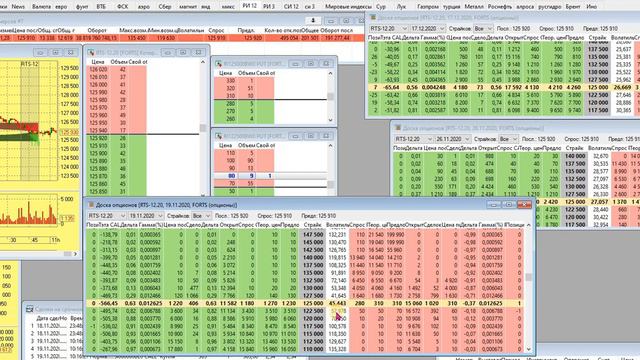The height and width of the screenshot is (360, 640).
Task: Minimize the 19.11.2020 options board window
Action: tap(493, 204)
